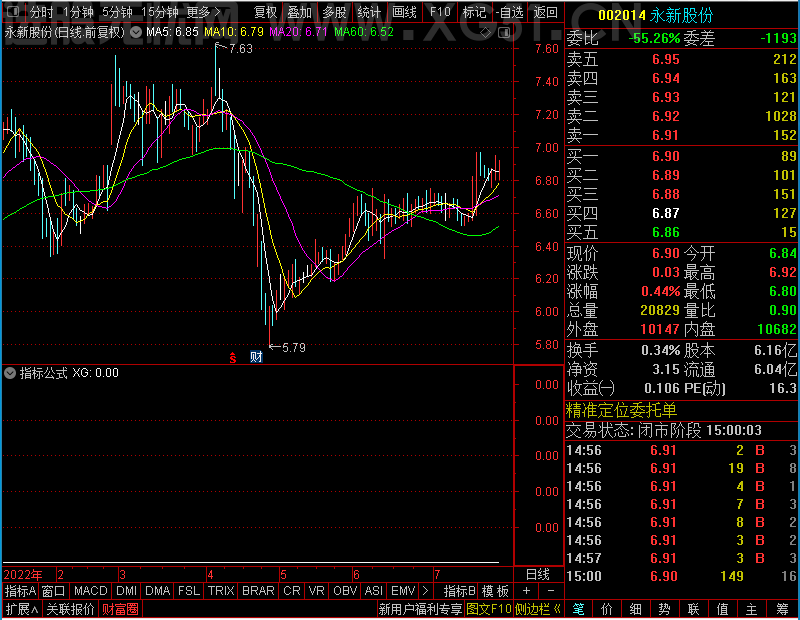The height and width of the screenshot is (620, 800).
Task: Switch indicator to TRIX
Action: [220, 591]
